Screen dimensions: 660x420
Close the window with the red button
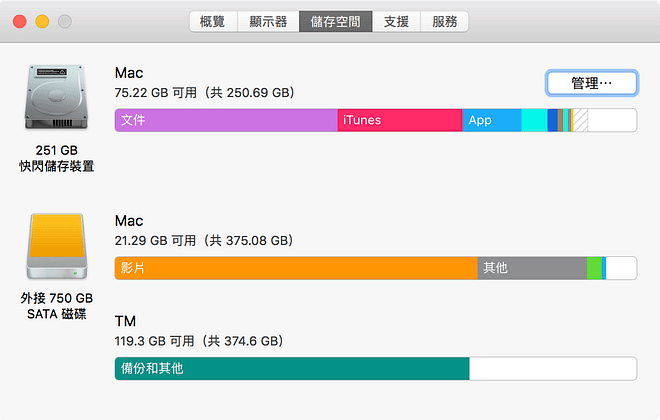point(19,21)
